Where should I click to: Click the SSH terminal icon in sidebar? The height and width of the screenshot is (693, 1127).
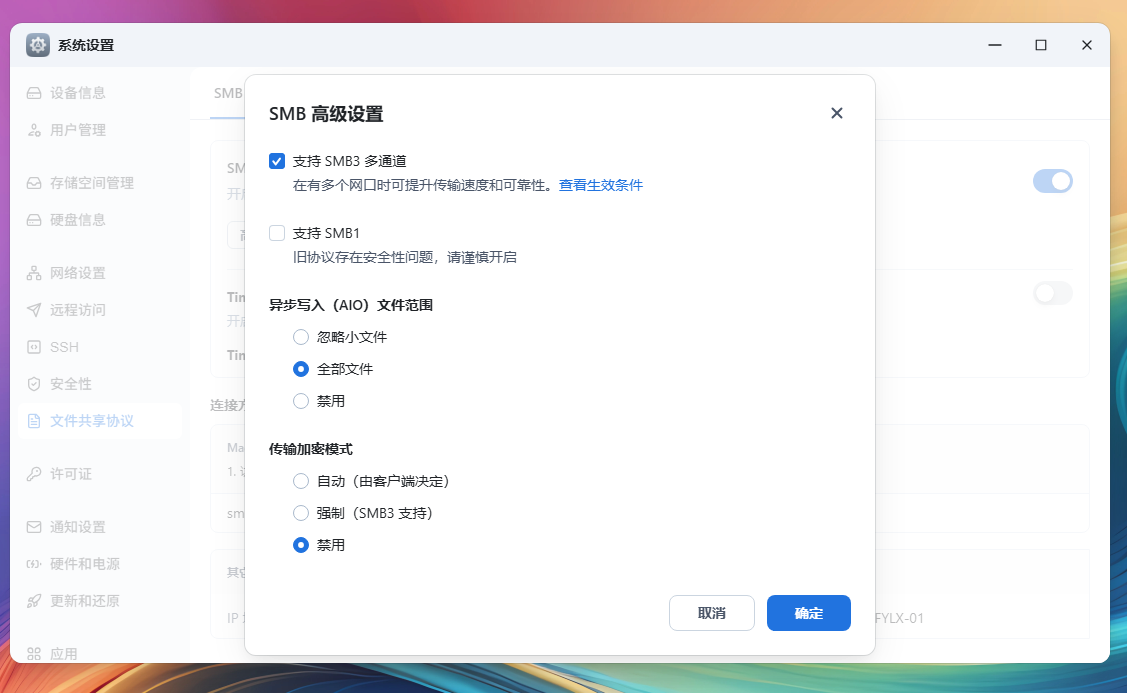pyautogui.click(x=34, y=347)
